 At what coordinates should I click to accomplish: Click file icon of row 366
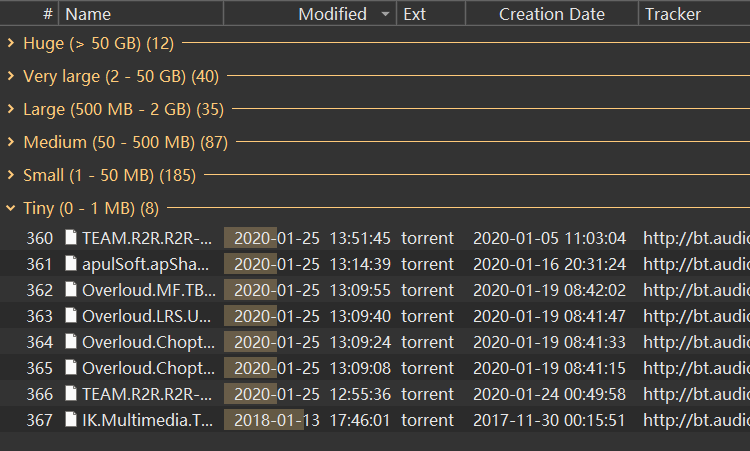click(x=71, y=394)
